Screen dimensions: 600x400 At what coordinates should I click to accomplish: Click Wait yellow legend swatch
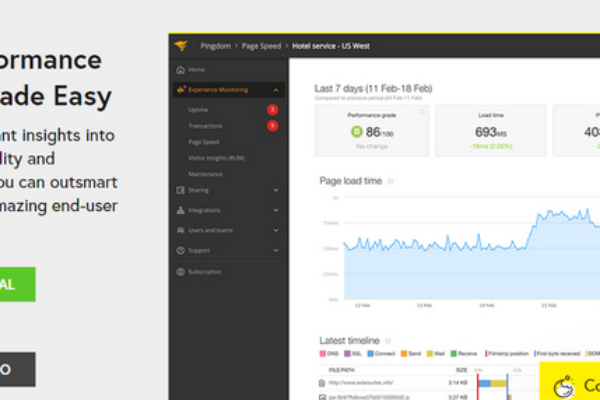click(x=430, y=354)
